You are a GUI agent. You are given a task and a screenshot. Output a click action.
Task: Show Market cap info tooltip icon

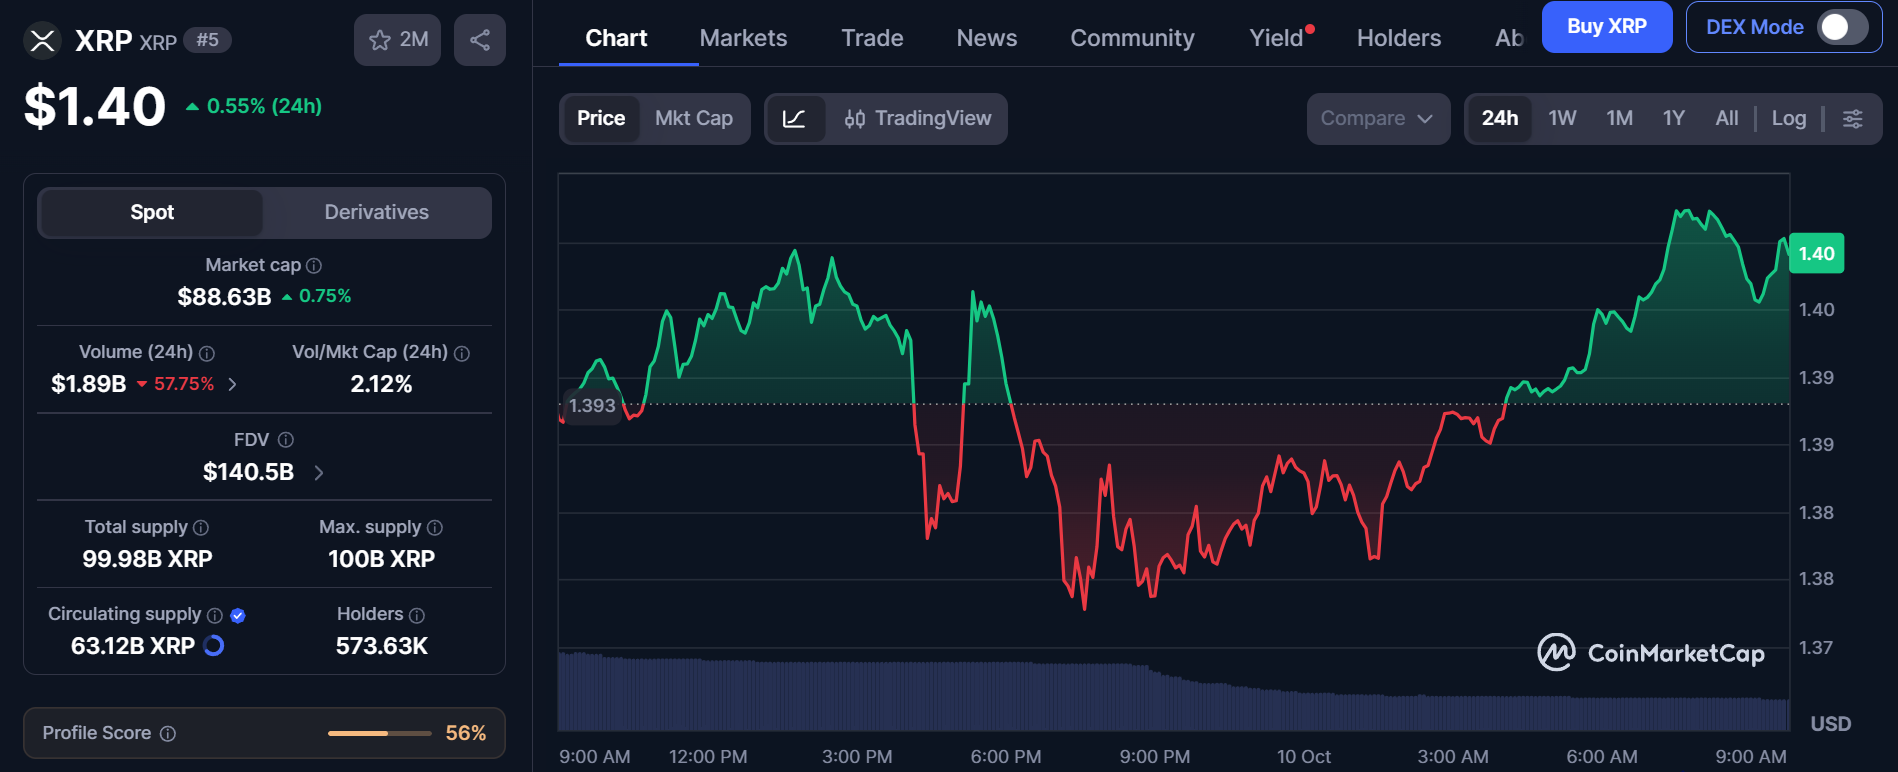pos(314,266)
